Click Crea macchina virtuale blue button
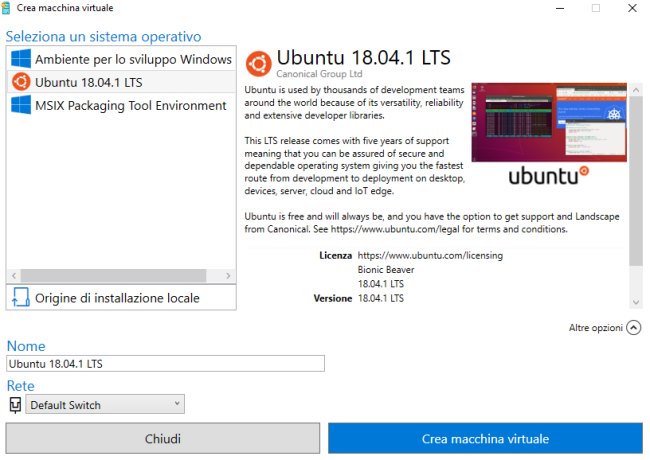This screenshot has height=460, width=650. (485, 438)
